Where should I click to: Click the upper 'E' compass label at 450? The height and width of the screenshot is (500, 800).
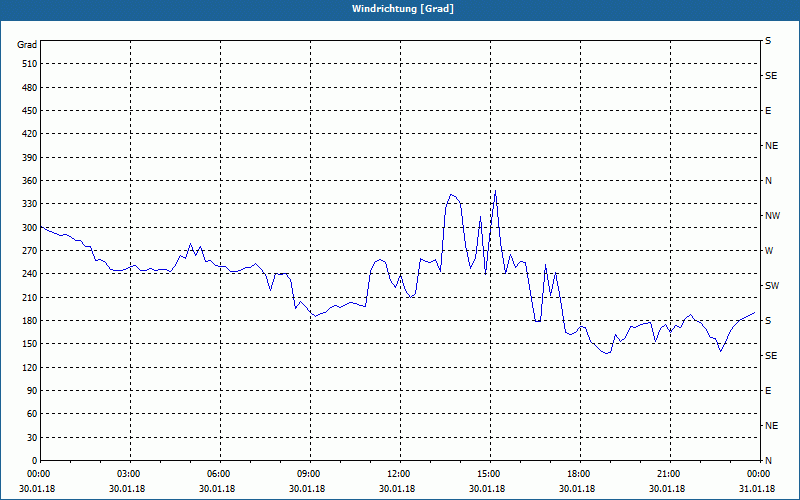pyautogui.click(x=768, y=111)
